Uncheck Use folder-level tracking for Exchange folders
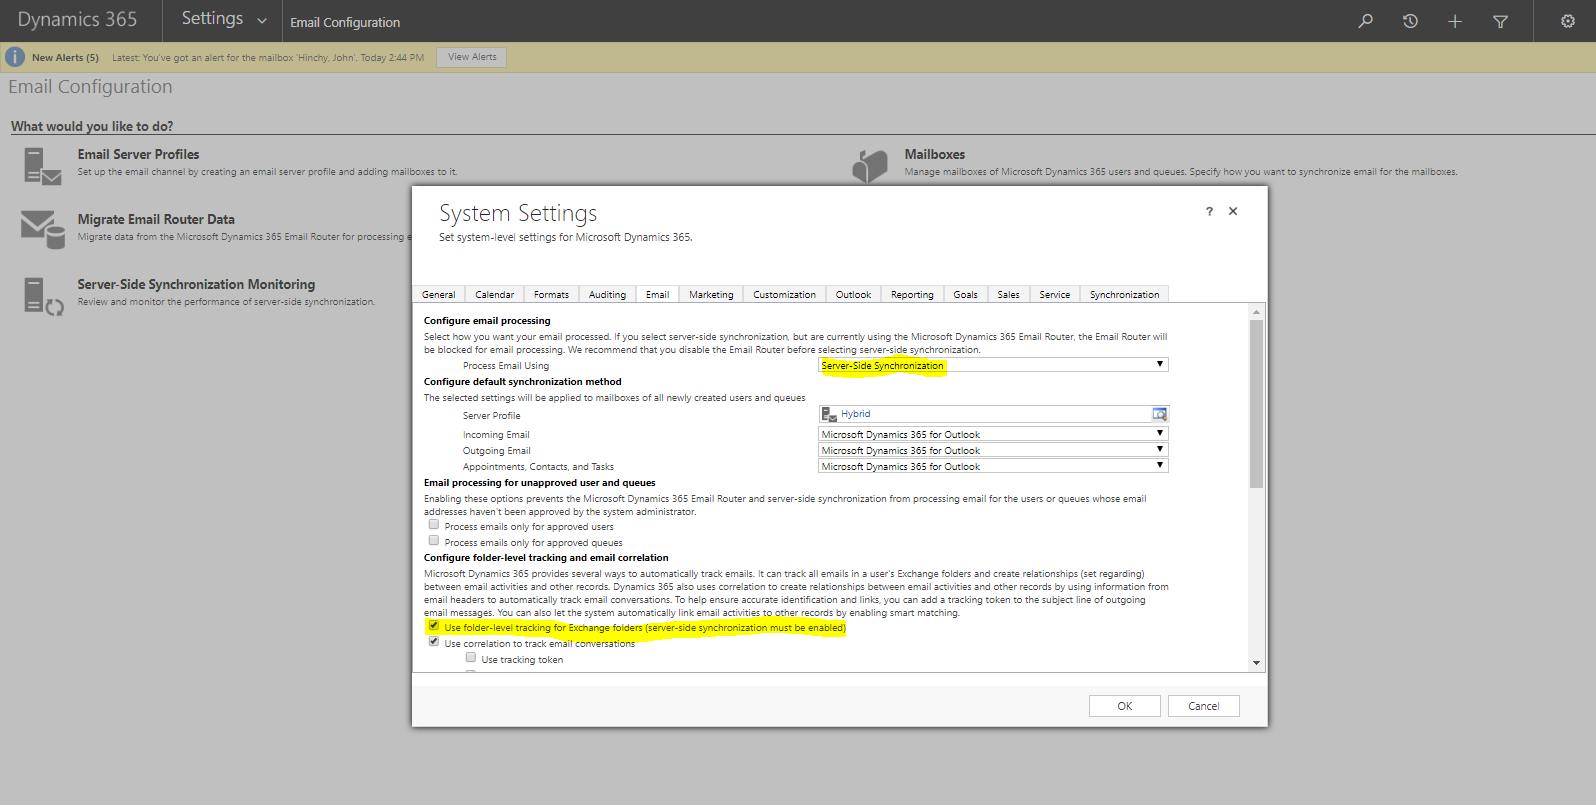This screenshot has height=805, width=1596. click(x=434, y=626)
